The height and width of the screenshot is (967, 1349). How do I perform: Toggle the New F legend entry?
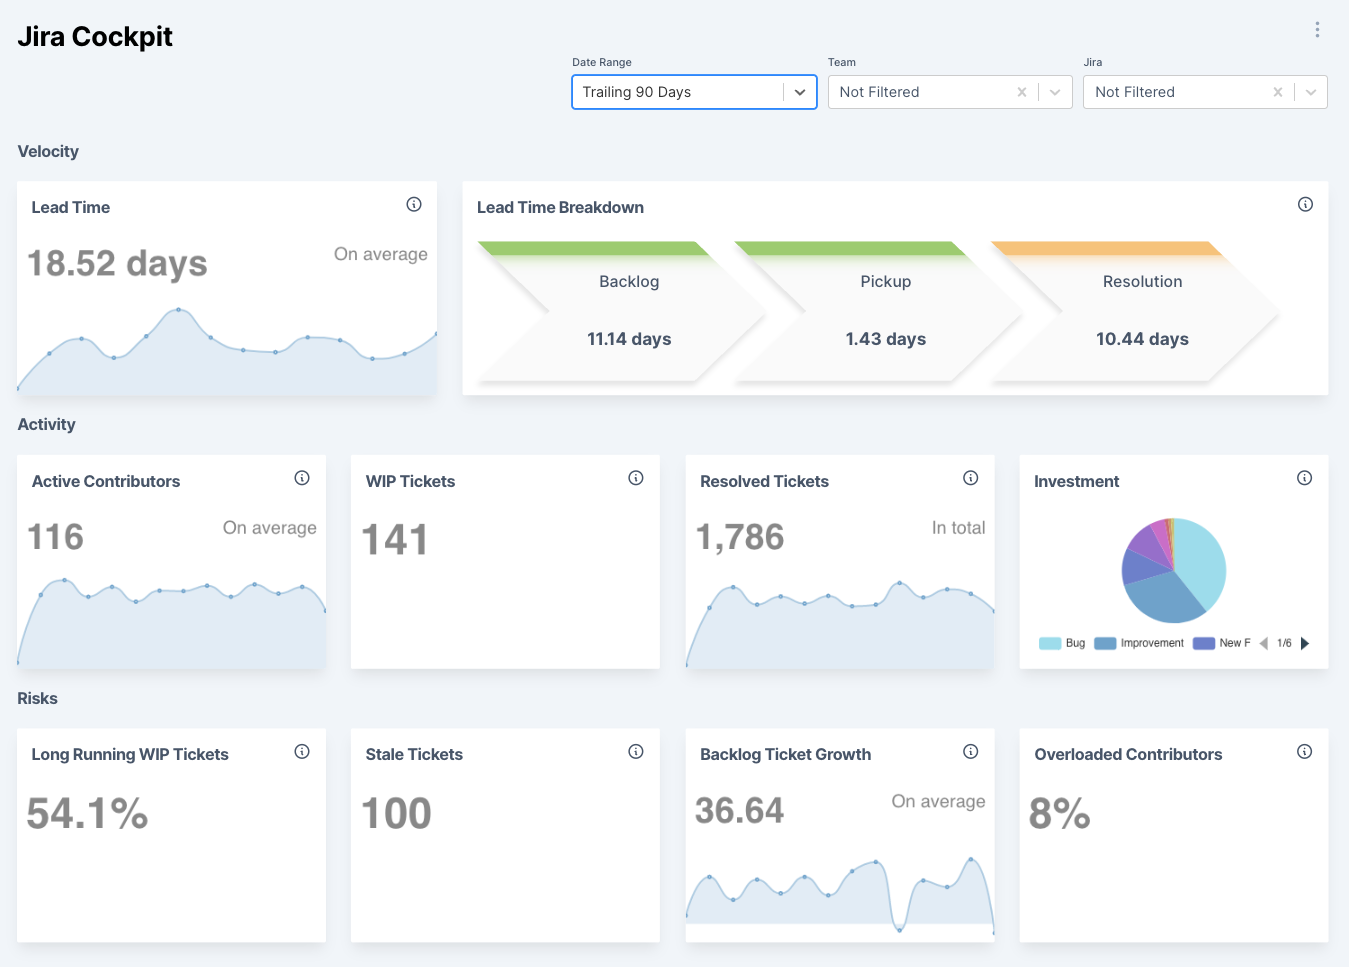(1221, 643)
